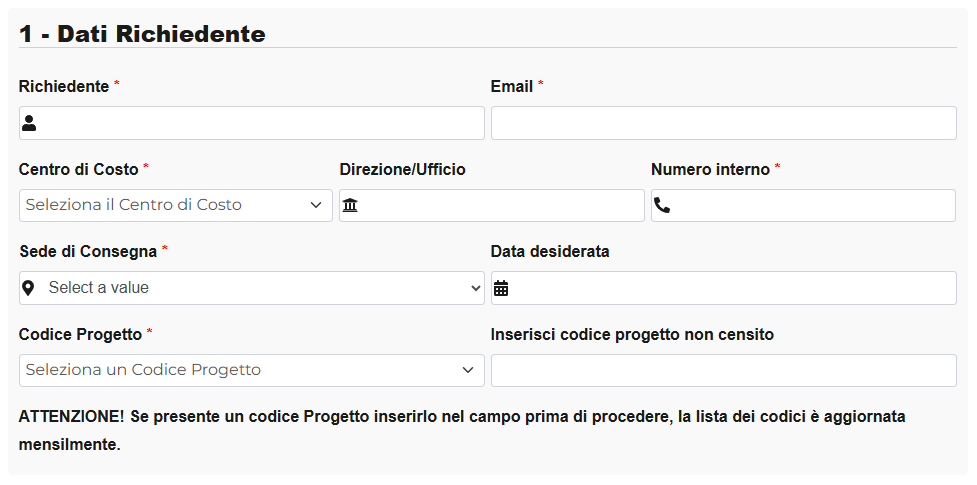Click the person icon in Richiedente field

29,123
